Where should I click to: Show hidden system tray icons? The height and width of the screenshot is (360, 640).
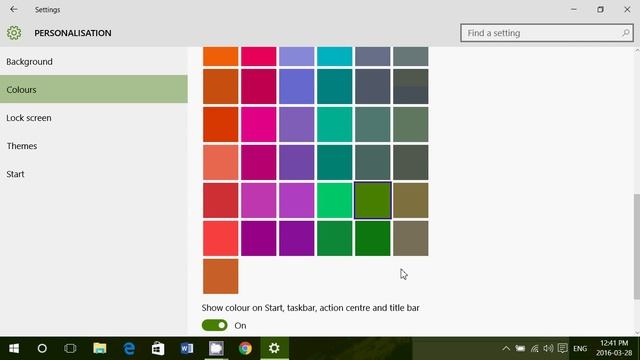506,348
